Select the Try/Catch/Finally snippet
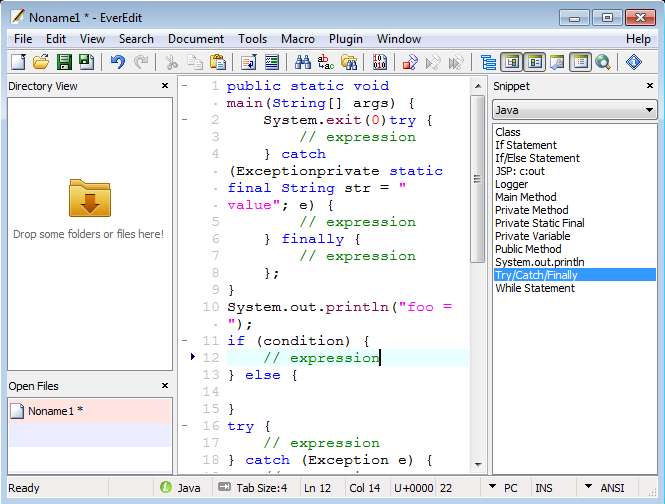The width and height of the screenshot is (665, 504). pyautogui.click(x=575, y=275)
